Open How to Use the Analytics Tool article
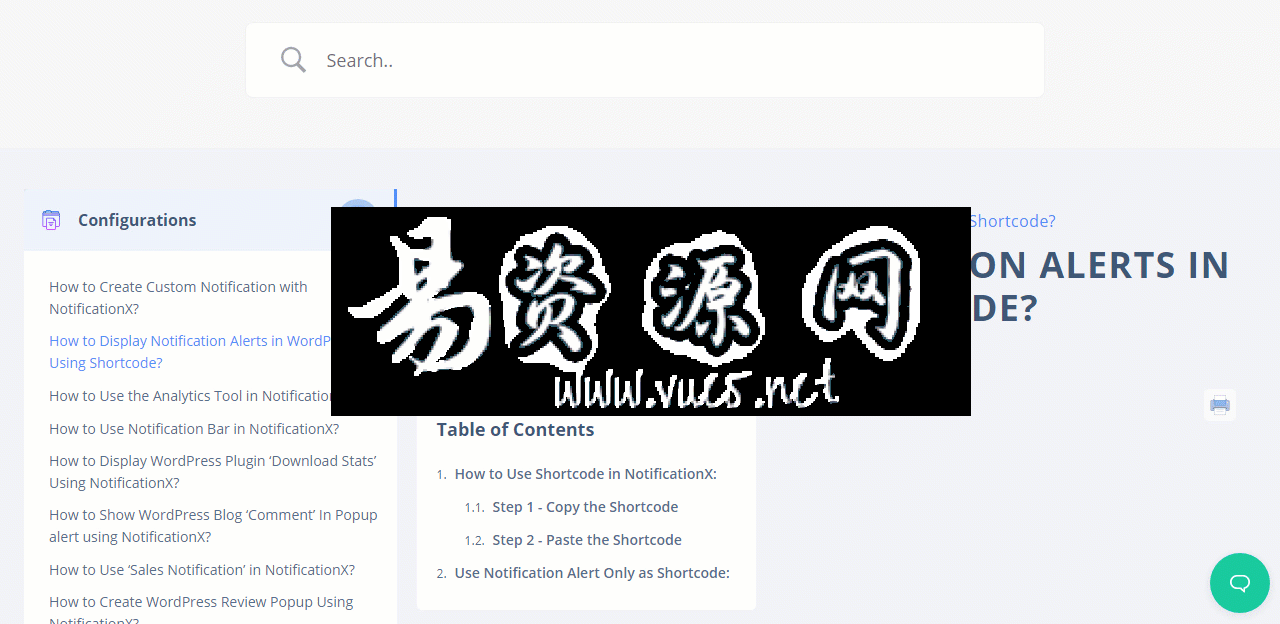Image resolution: width=1280 pixels, height=624 pixels. click(190, 396)
